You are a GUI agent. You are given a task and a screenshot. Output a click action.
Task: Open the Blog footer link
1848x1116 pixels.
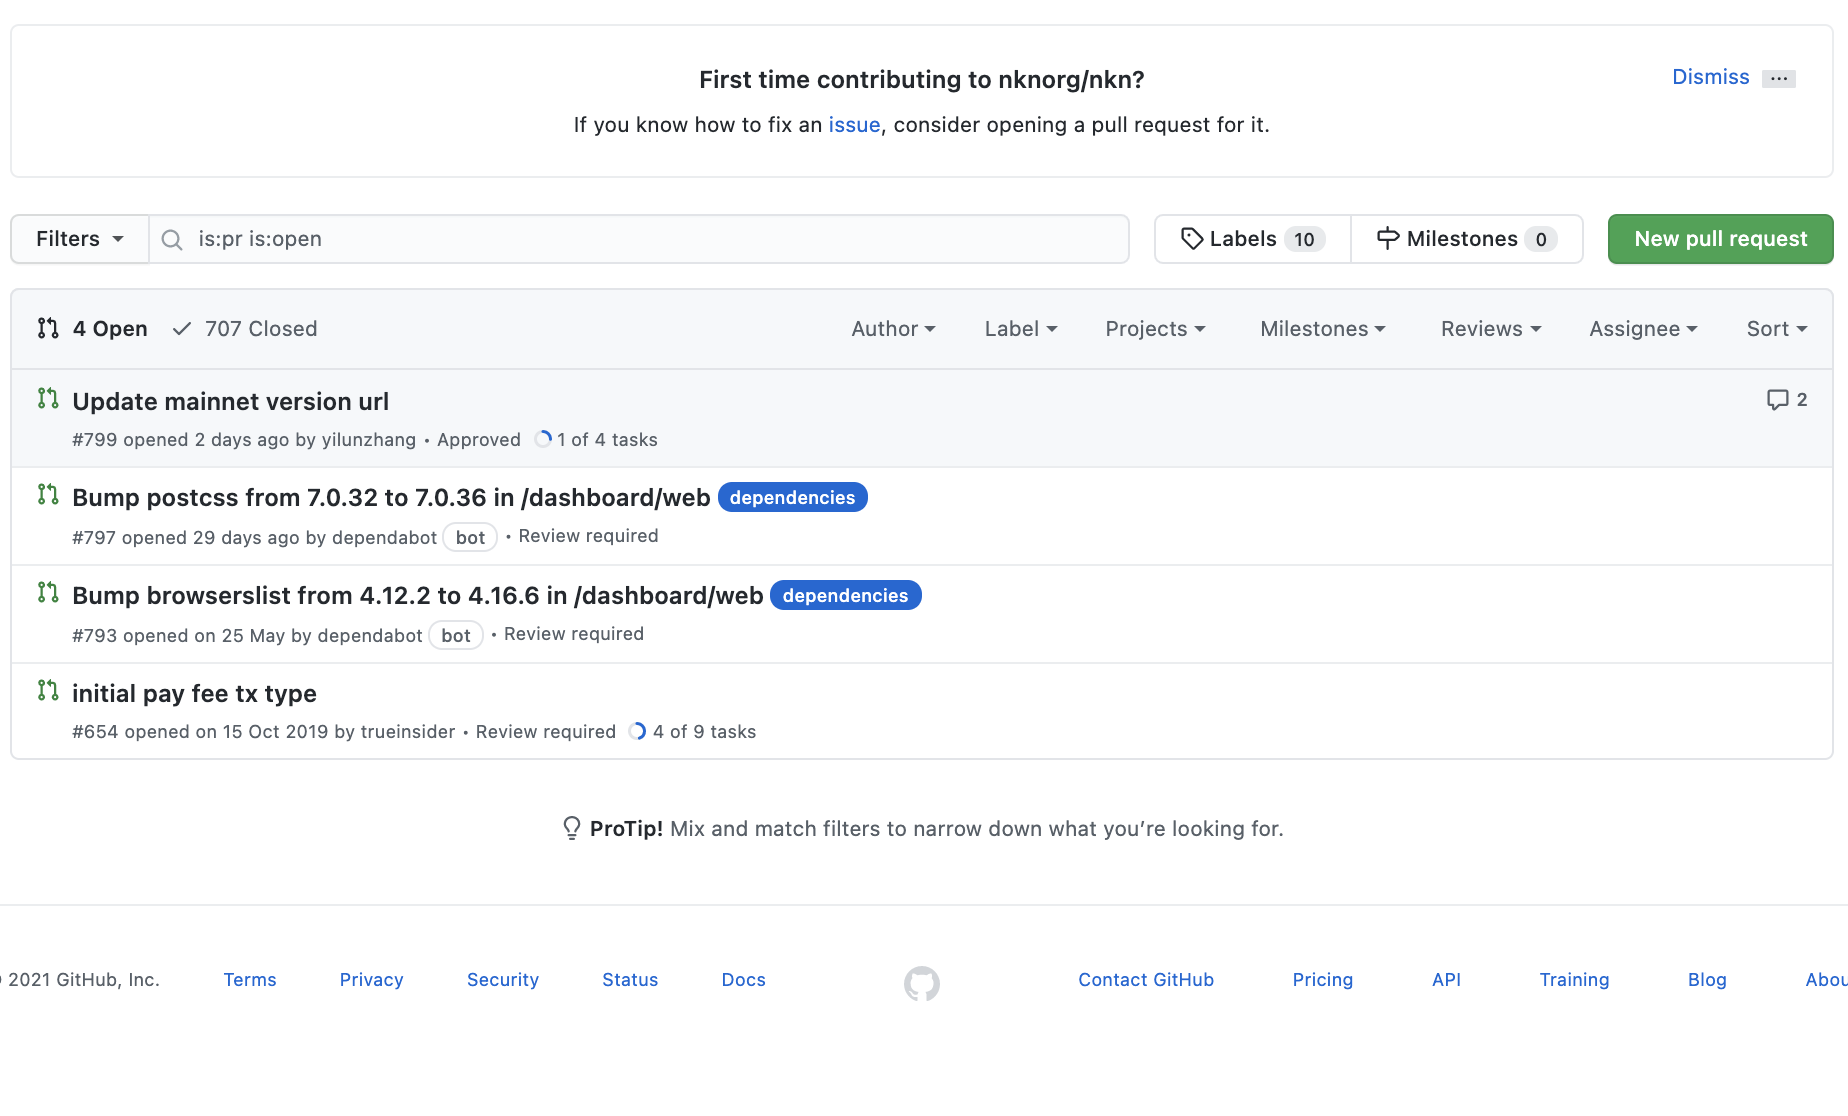pyautogui.click(x=1707, y=980)
